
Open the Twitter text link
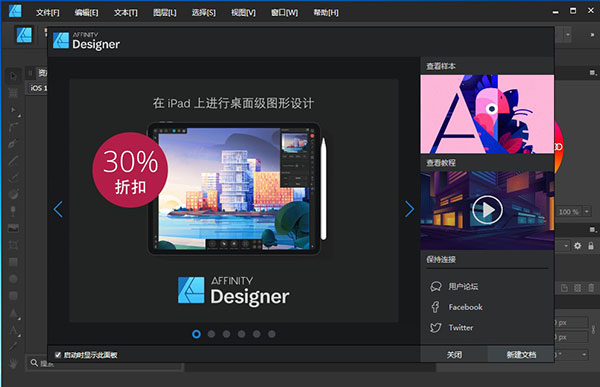(x=461, y=328)
